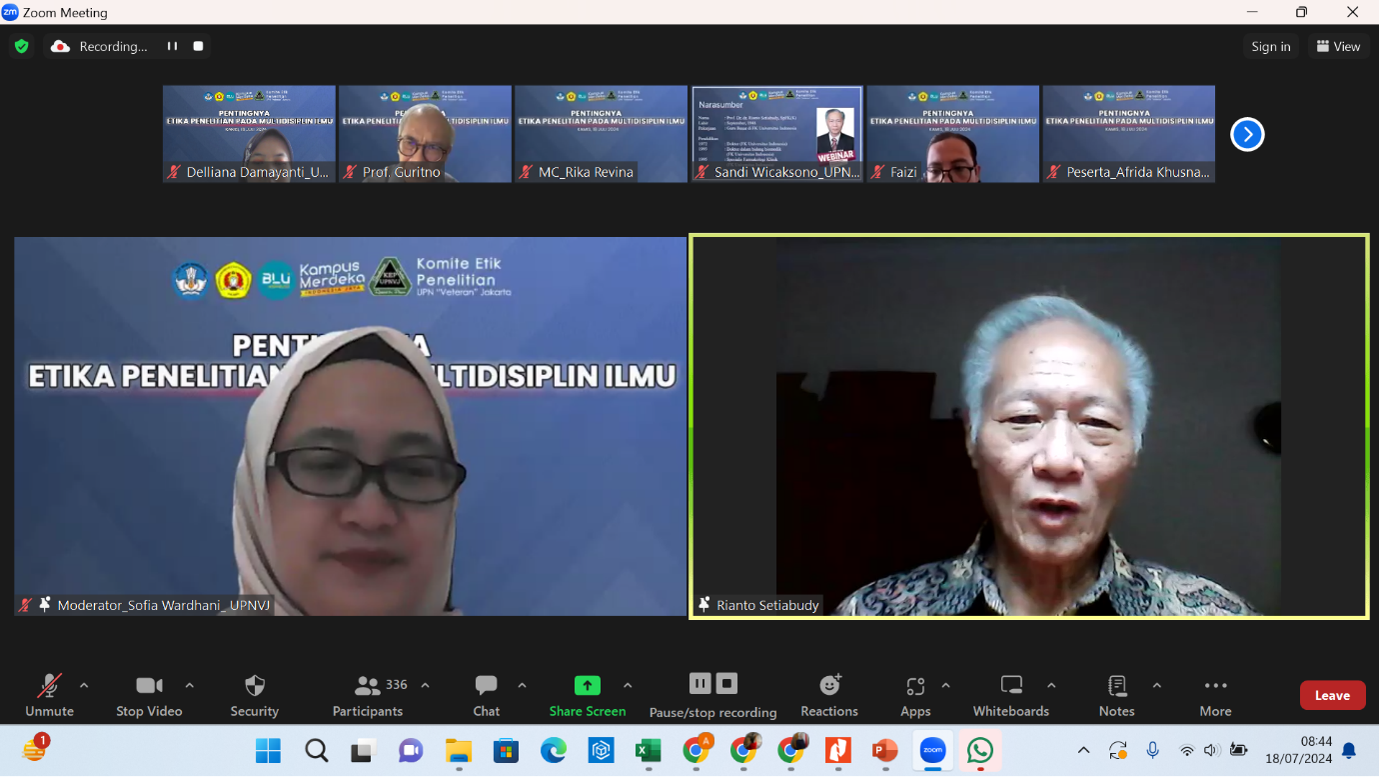
Task: Open the Security shield options
Action: (x=254, y=695)
